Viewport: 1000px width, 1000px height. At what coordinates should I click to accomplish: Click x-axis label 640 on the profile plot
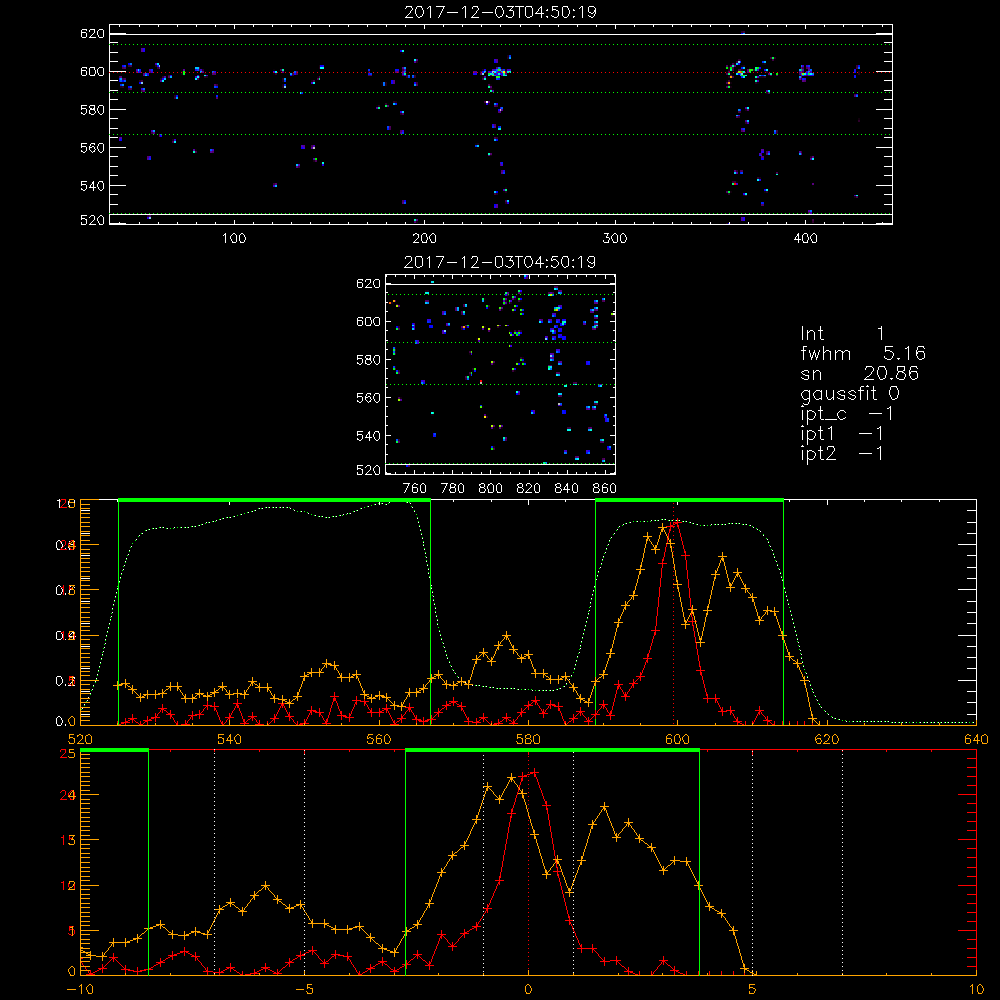click(x=976, y=739)
